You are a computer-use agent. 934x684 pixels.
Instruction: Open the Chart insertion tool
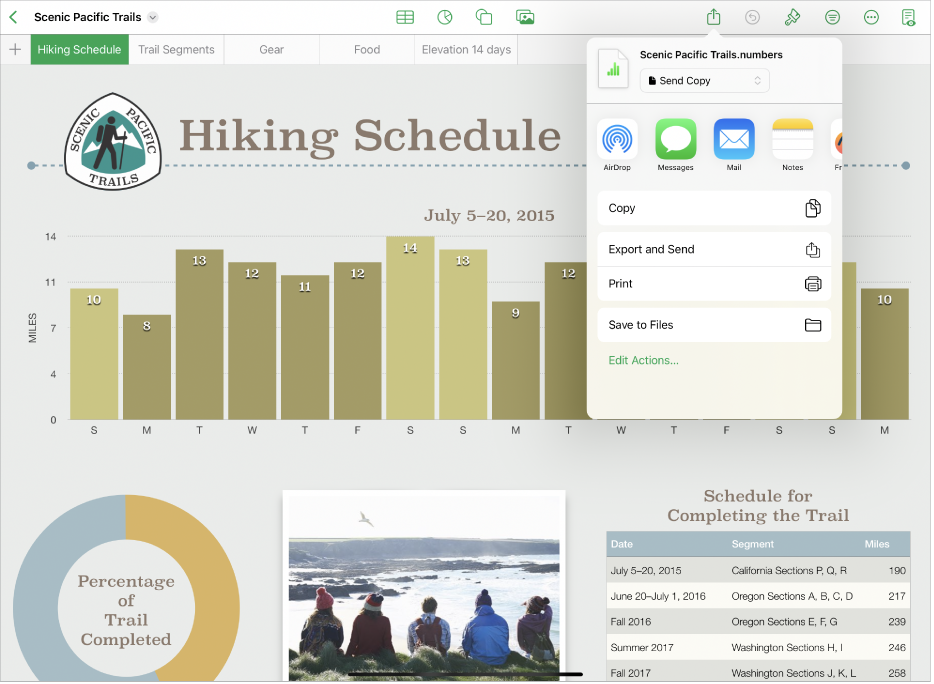click(444, 16)
